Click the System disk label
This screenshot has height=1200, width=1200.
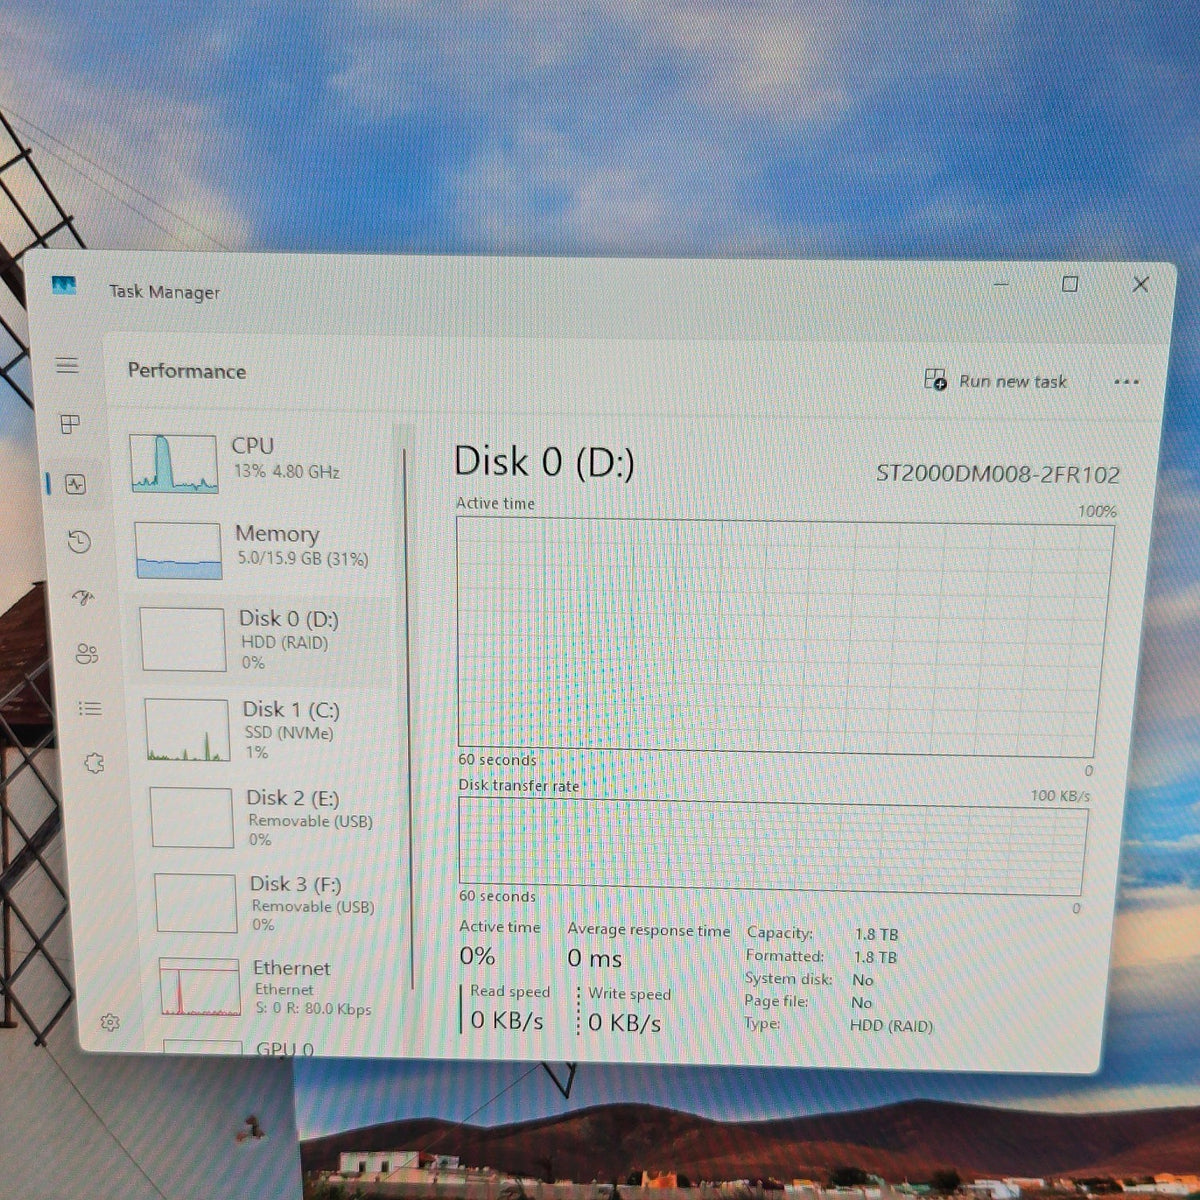click(x=788, y=979)
